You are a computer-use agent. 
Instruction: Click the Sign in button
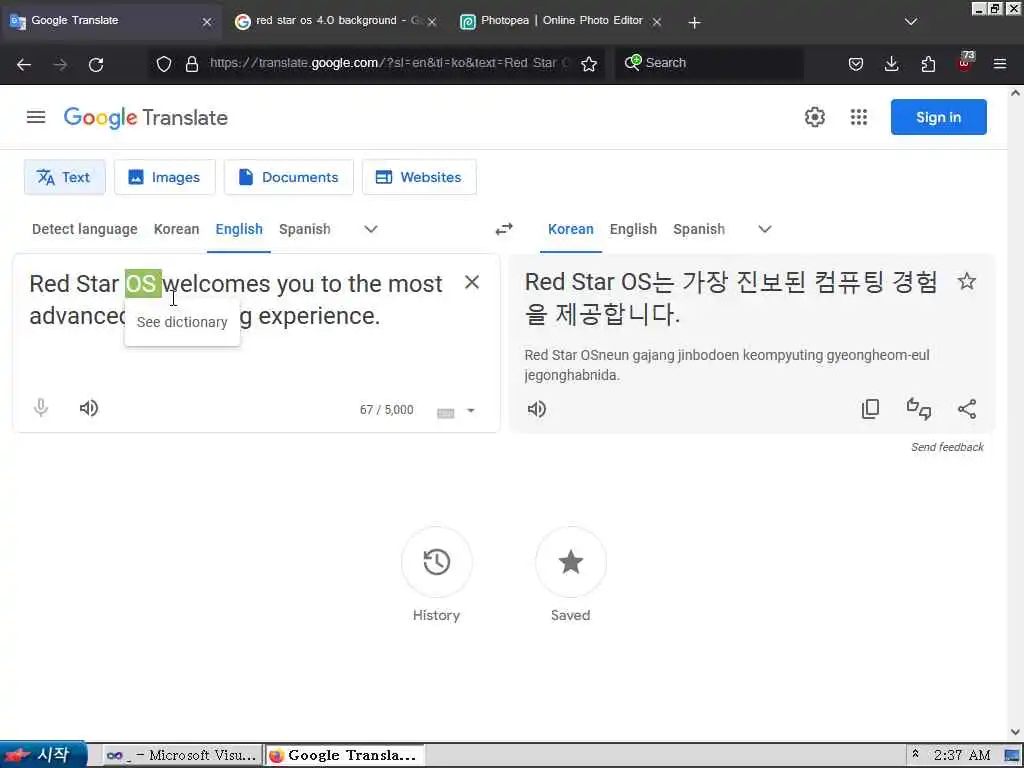938,117
